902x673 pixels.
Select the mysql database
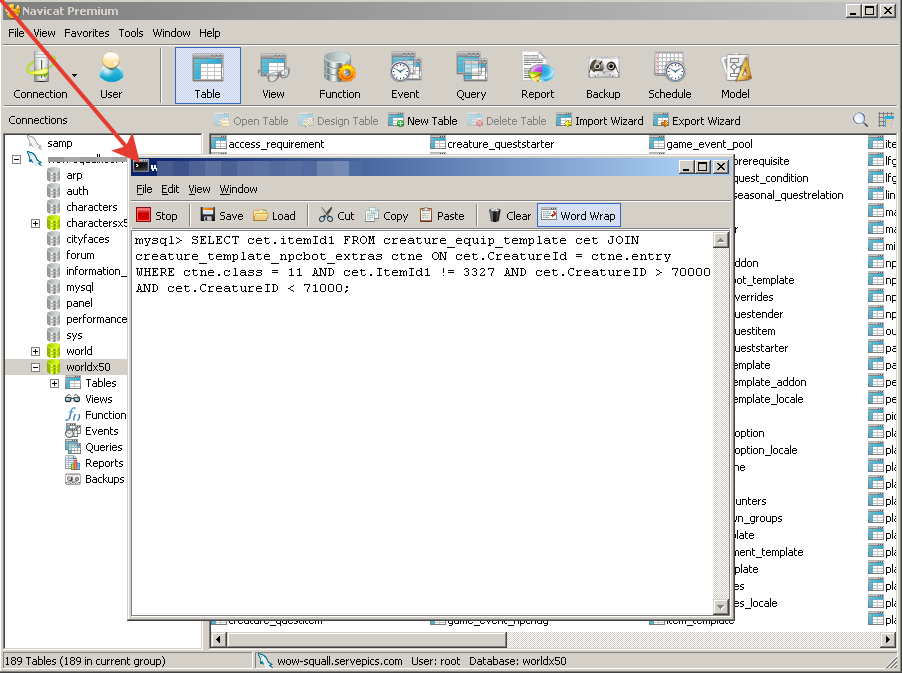79,287
